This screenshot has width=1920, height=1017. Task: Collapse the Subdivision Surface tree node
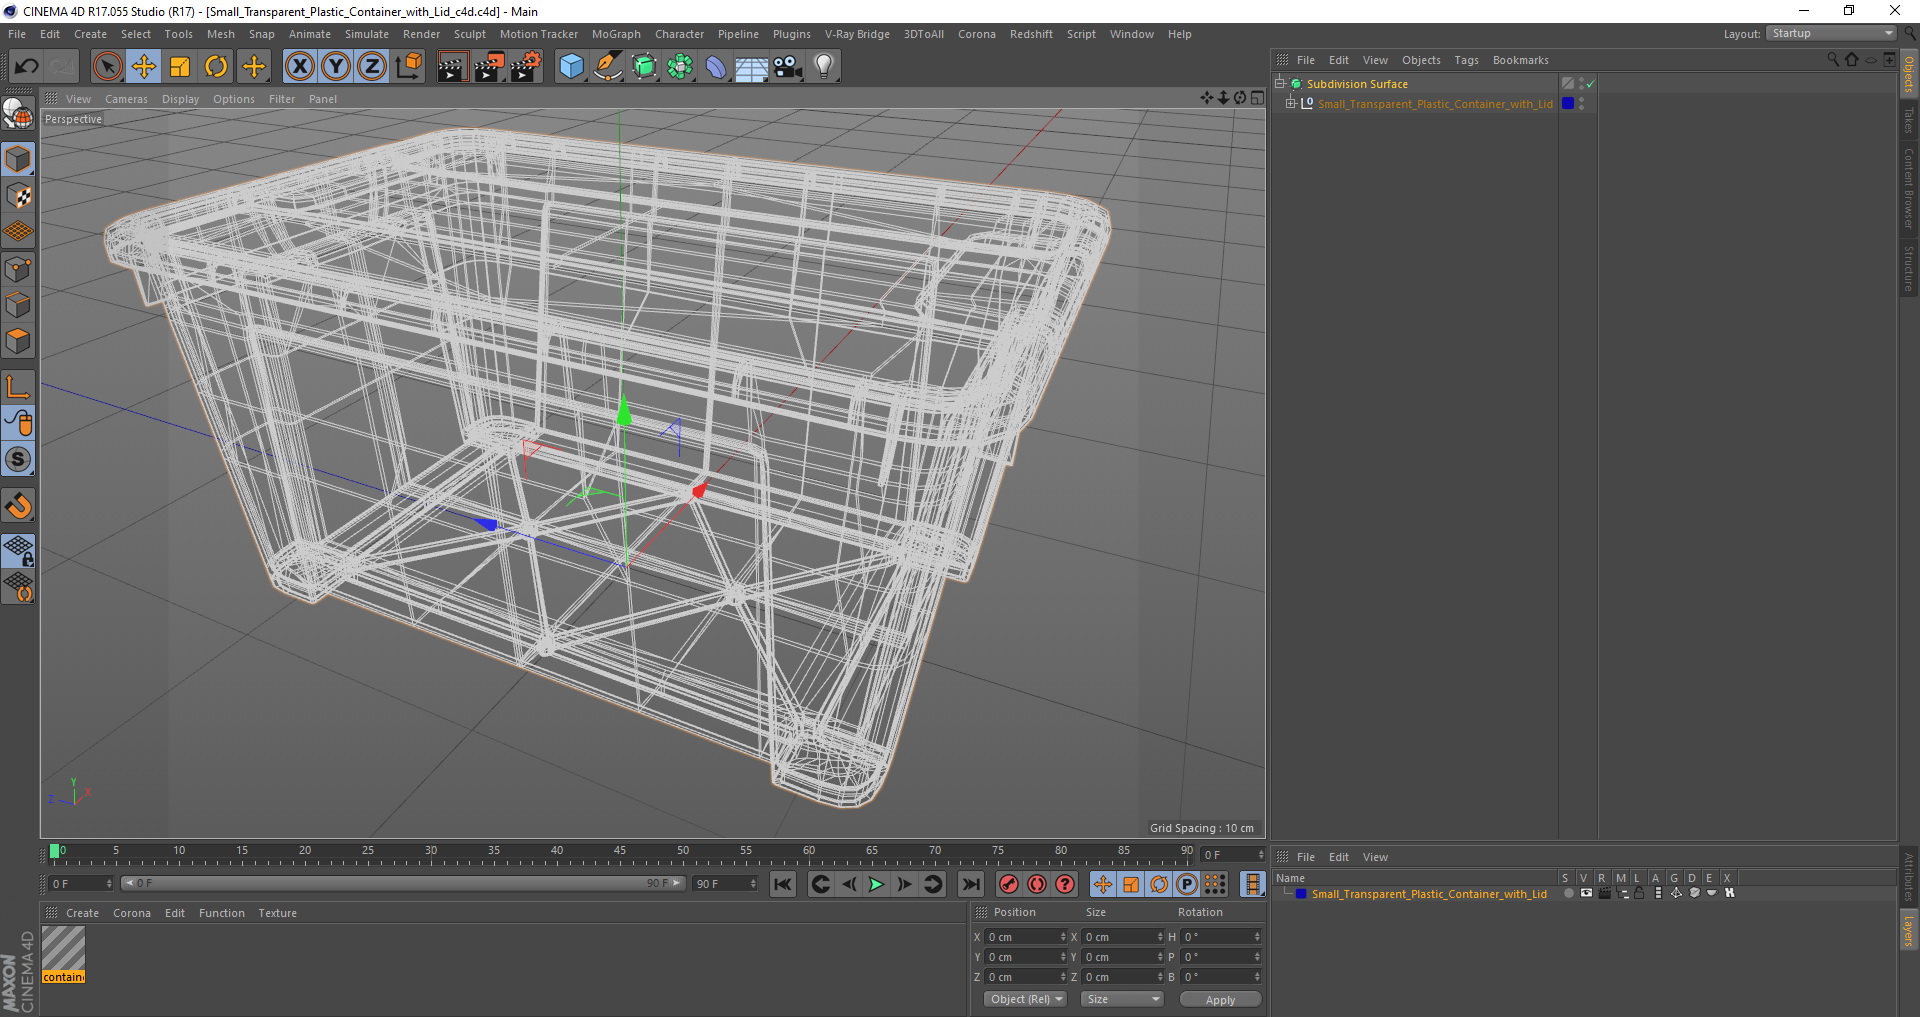(1279, 84)
